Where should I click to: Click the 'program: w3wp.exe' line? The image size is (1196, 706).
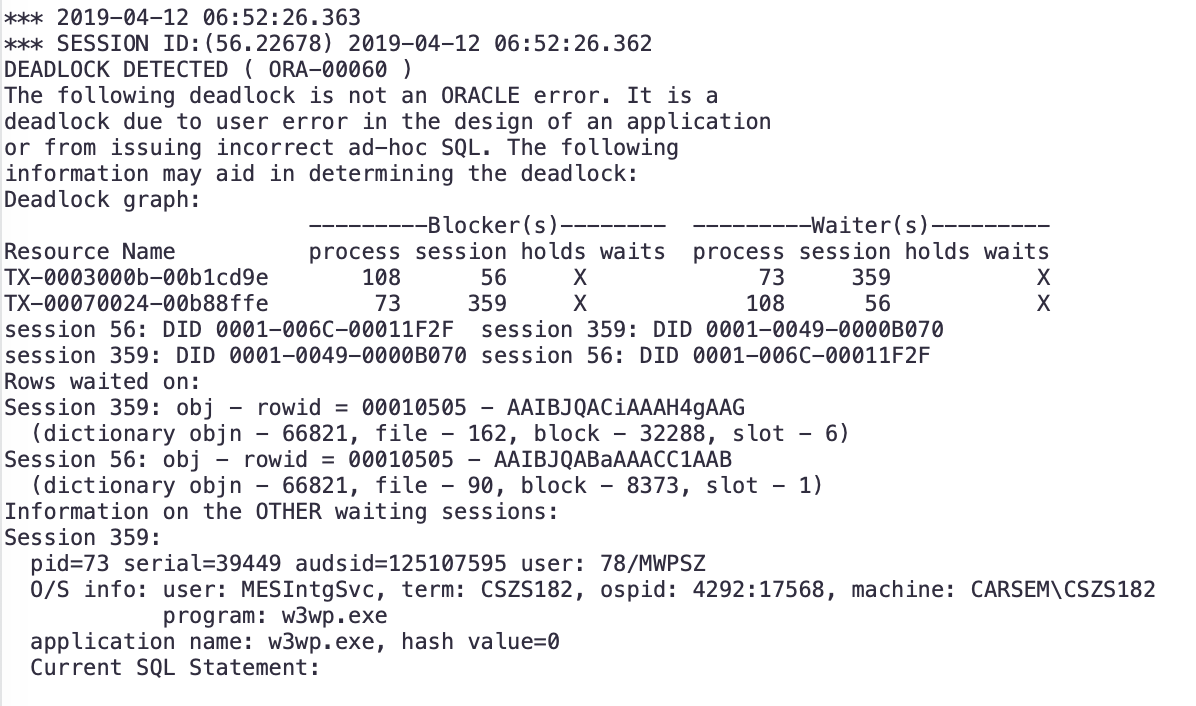pyautogui.click(x=275, y=615)
